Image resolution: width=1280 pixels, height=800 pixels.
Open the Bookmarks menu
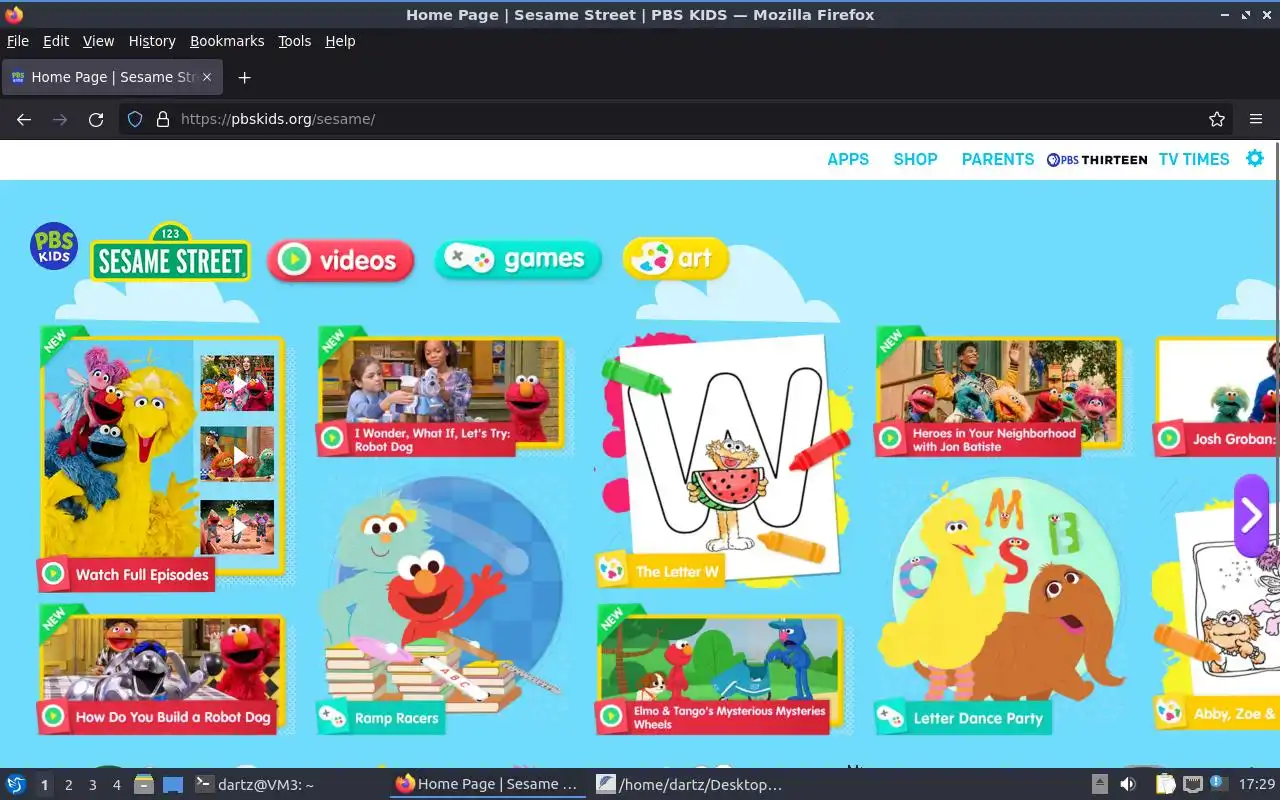point(227,41)
